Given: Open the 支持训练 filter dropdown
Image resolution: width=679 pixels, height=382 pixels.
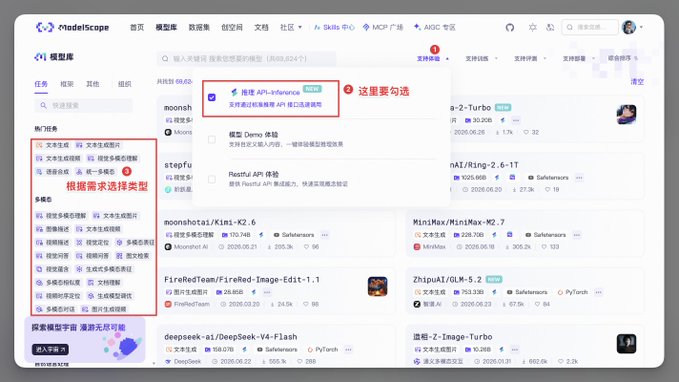Looking at the screenshot, I should [481, 58].
